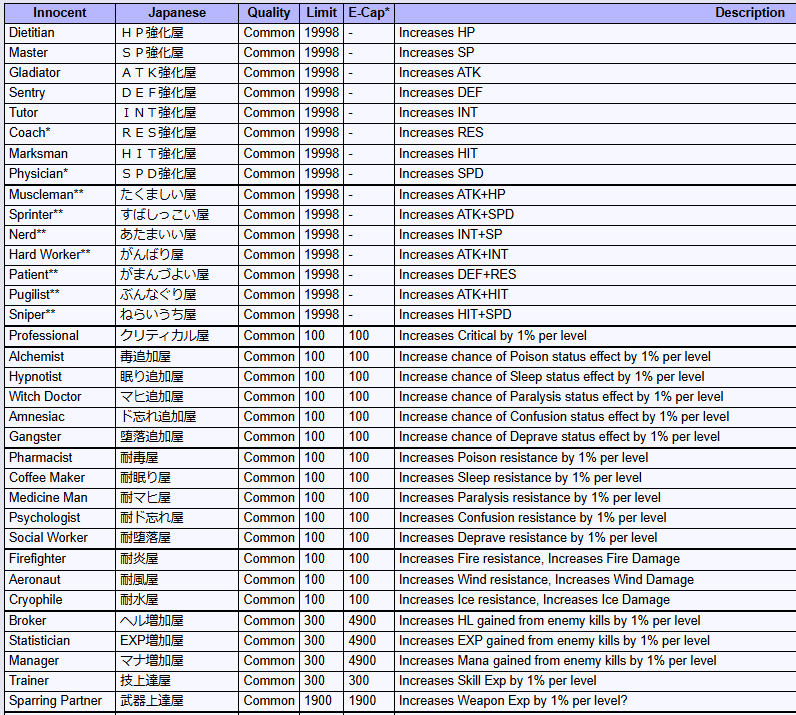Select the Confusion status effect description
Image resolution: width=796 pixels, height=715 pixels.
click(x=564, y=417)
